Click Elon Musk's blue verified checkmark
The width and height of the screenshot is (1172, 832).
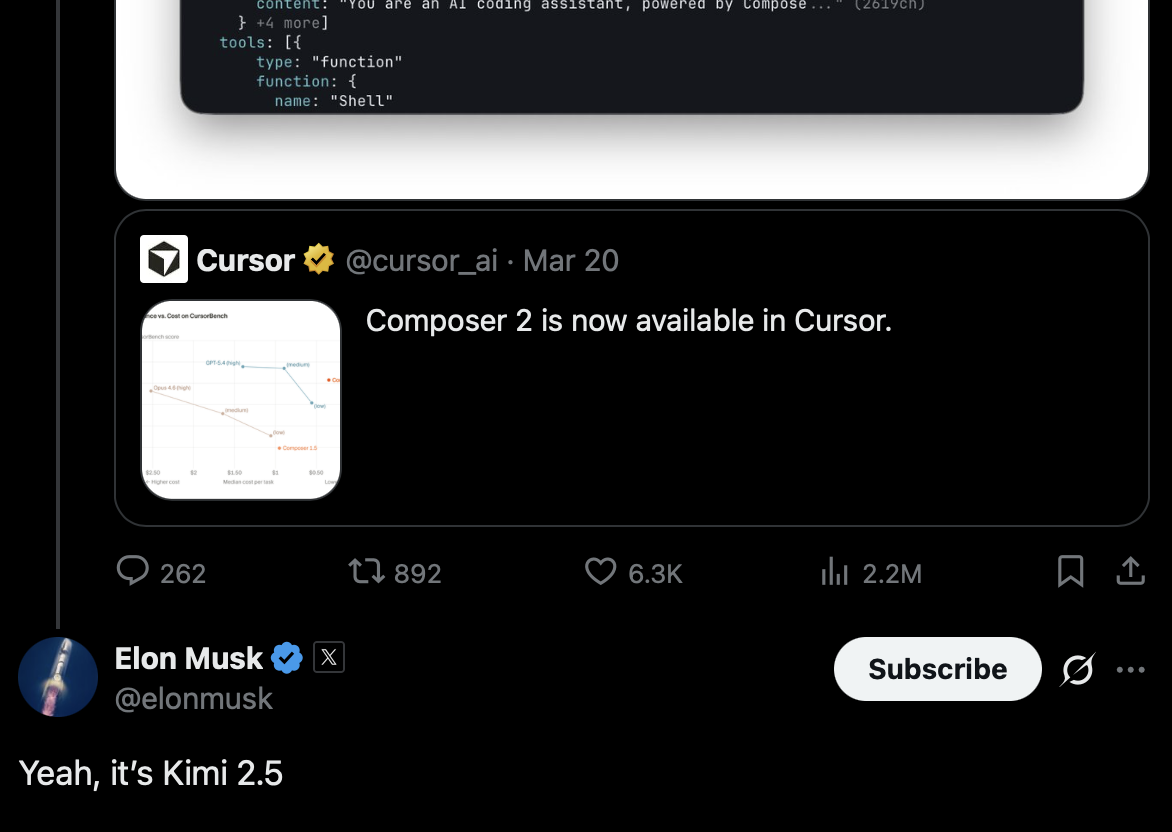287,658
